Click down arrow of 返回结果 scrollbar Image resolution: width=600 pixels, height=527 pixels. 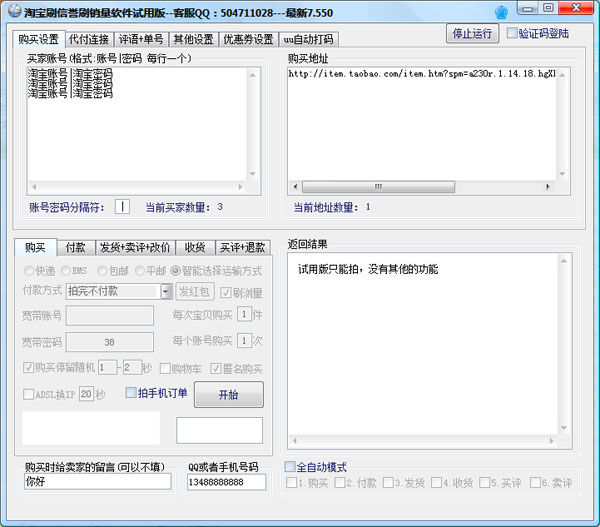point(564,427)
